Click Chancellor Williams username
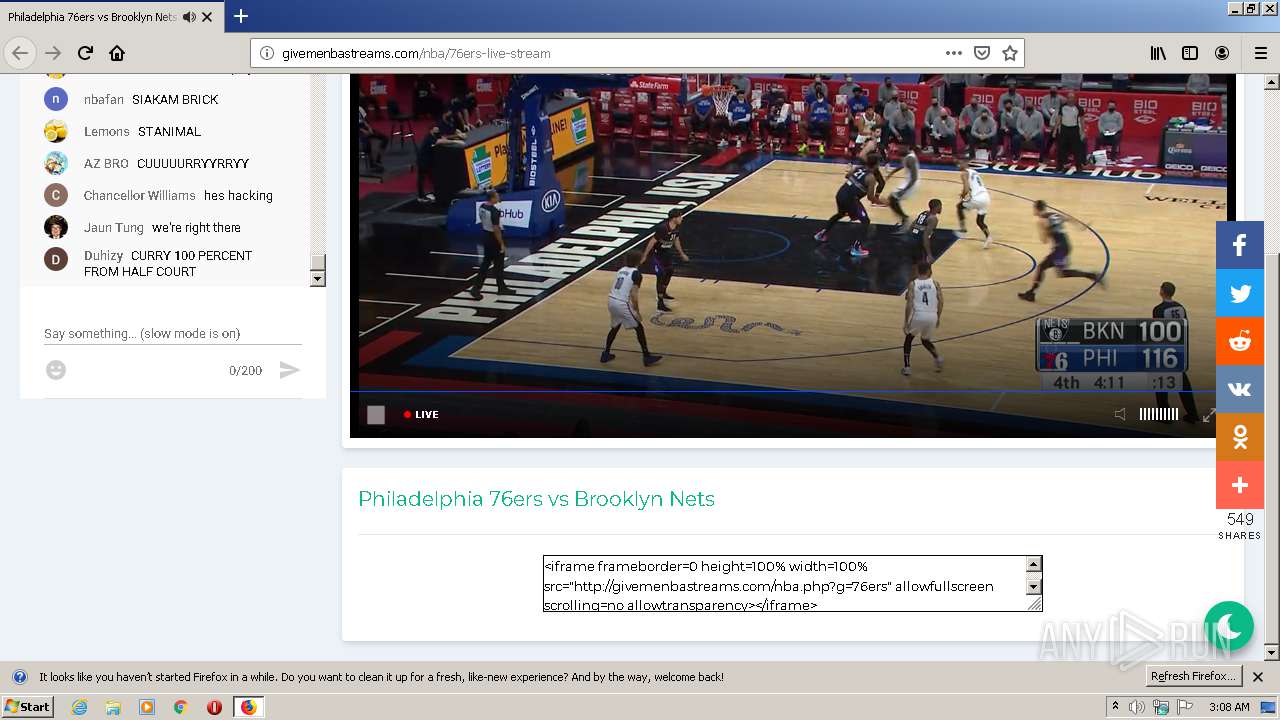This screenshot has width=1280, height=720. point(140,195)
